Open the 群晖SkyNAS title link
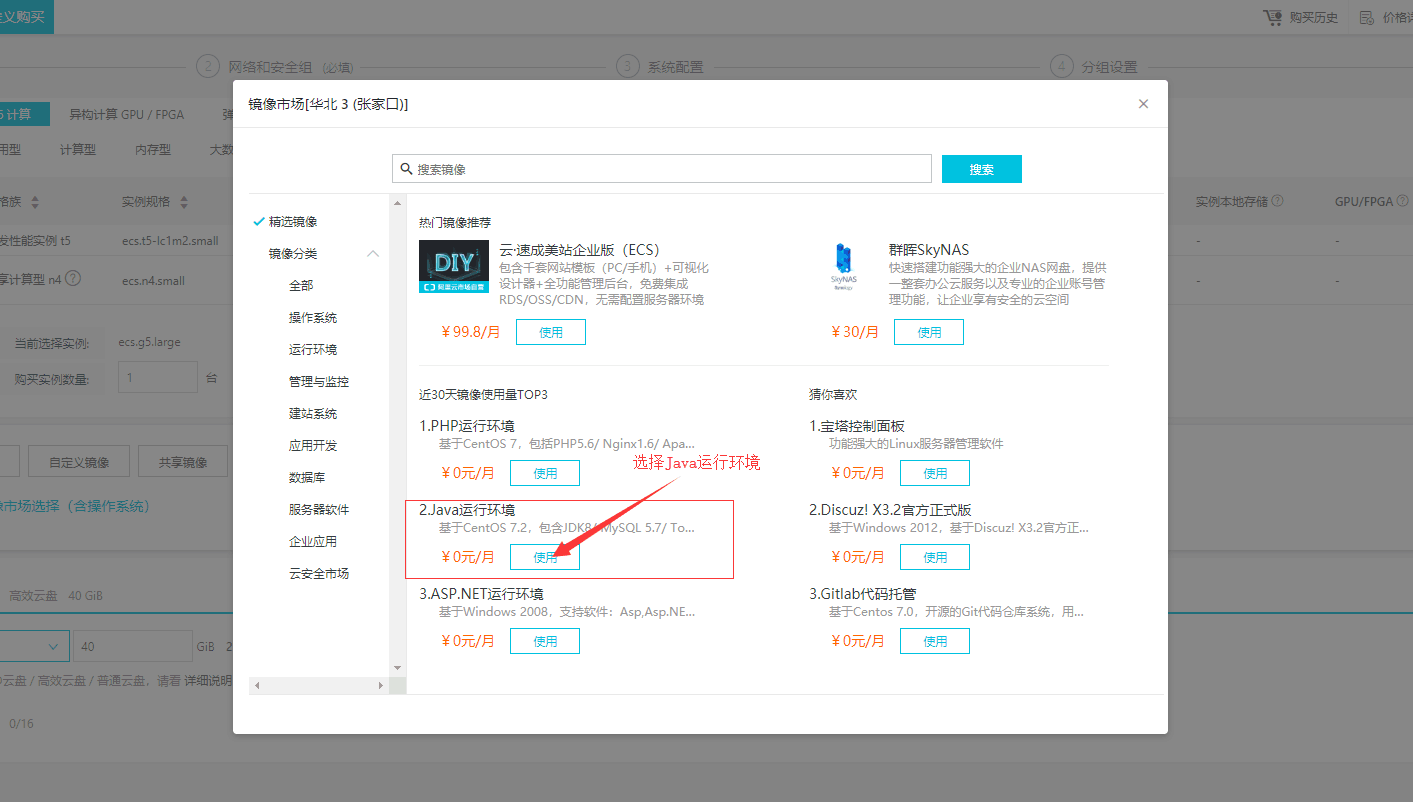The image size is (1413, 802). pyautogui.click(x=929, y=250)
